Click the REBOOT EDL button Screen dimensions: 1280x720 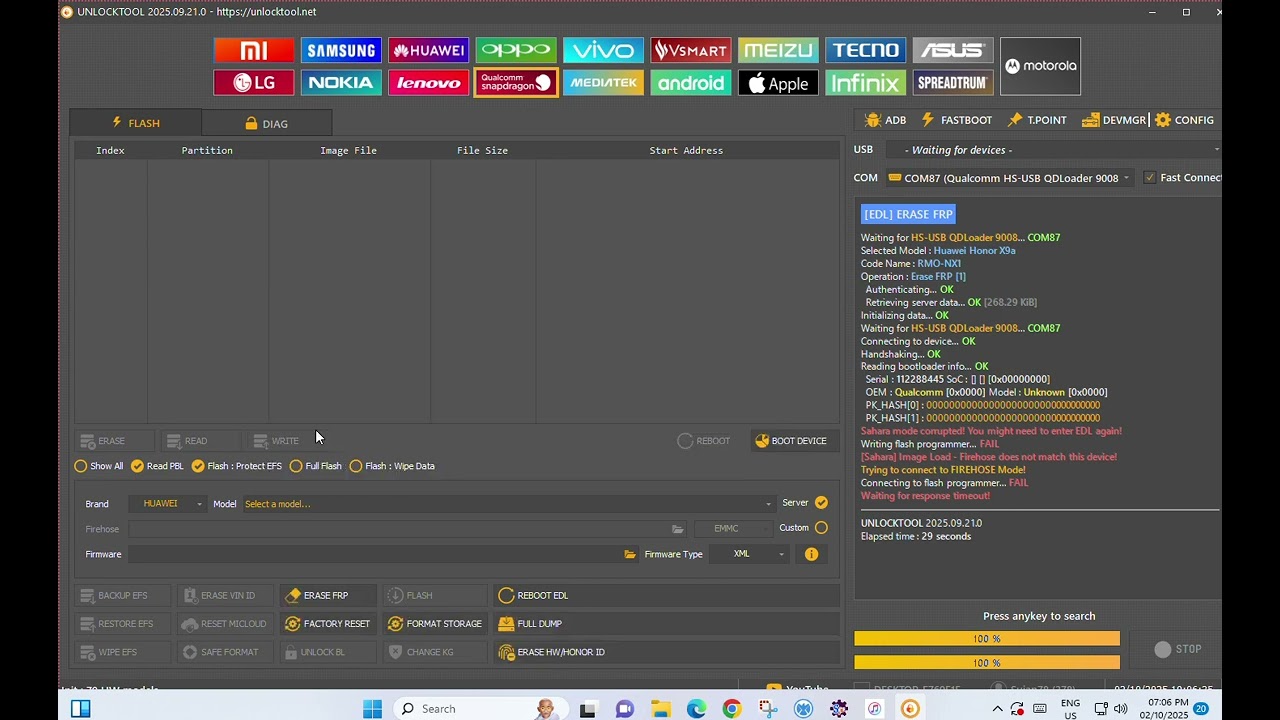pyautogui.click(x=666, y=595)
